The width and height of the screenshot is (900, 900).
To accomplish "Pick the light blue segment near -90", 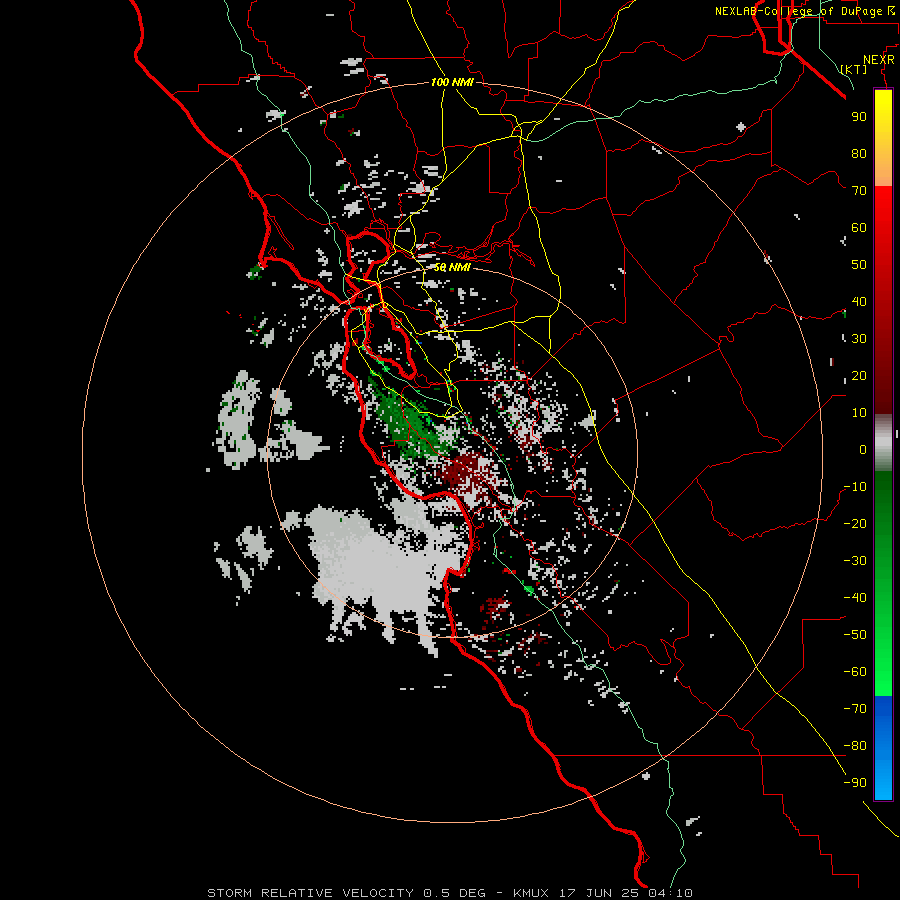I will point(883,783).
